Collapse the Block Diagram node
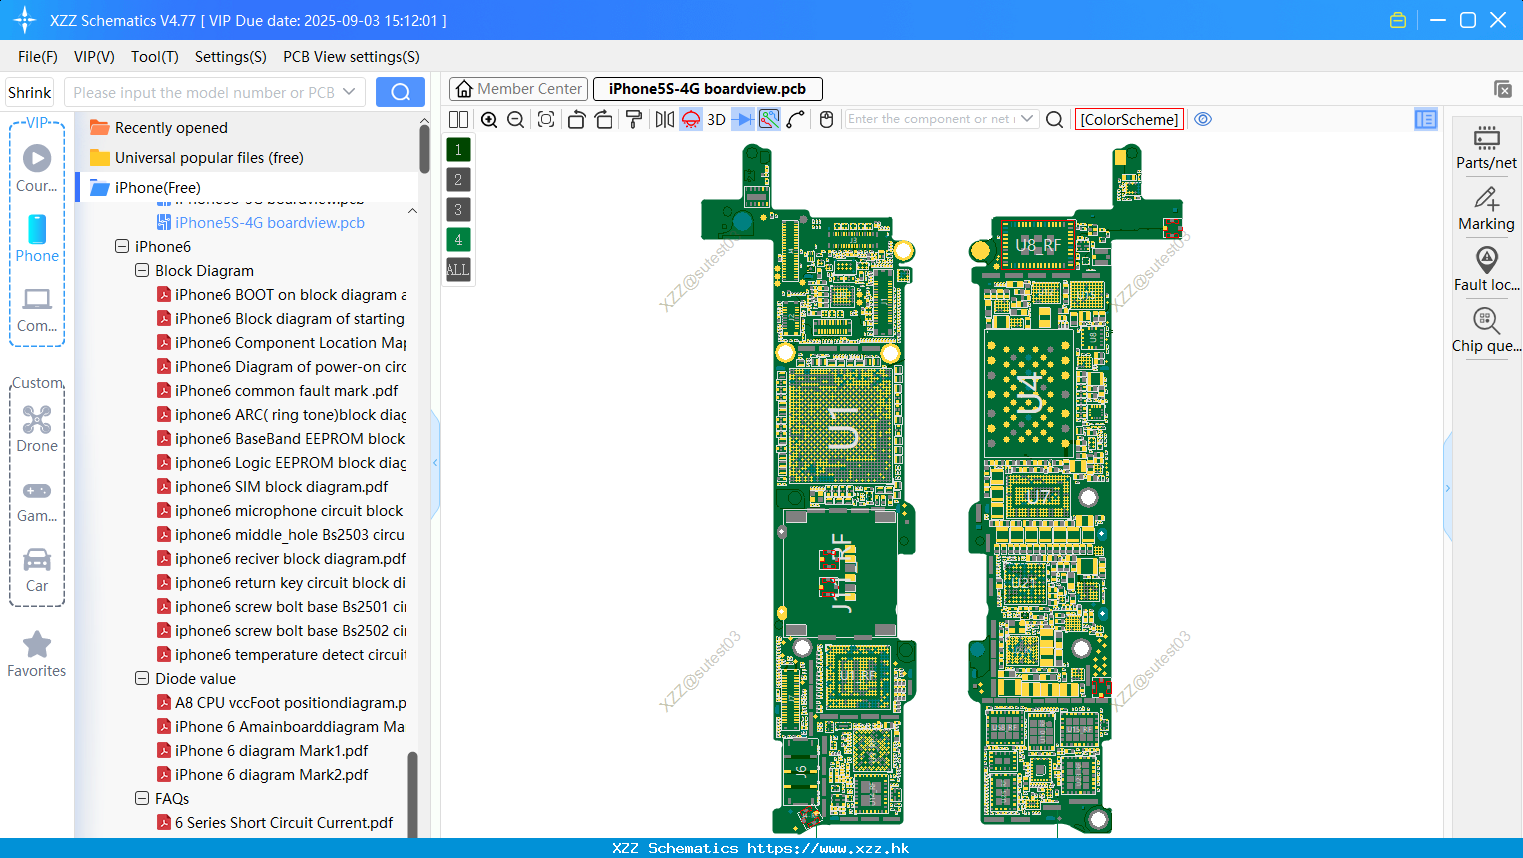Viewport: 1523px width, 858px height. (x=142, y=270)
